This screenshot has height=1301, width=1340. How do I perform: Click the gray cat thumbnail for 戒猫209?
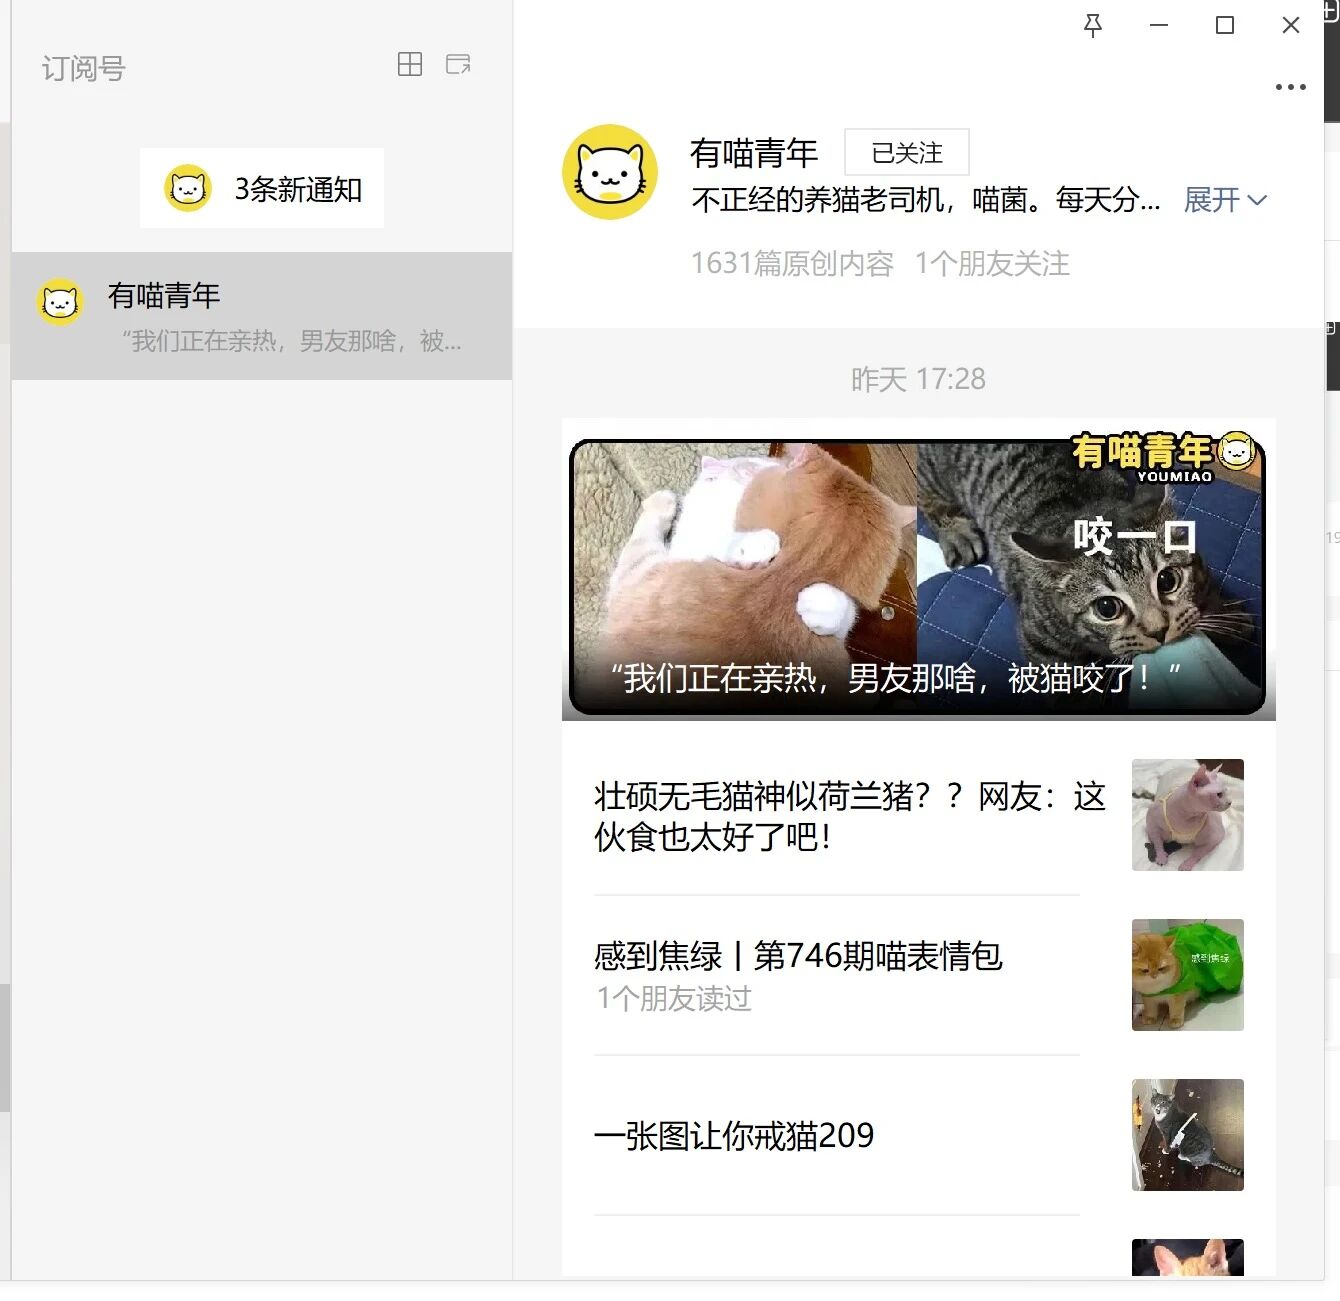click(x=1188, y=1135)
